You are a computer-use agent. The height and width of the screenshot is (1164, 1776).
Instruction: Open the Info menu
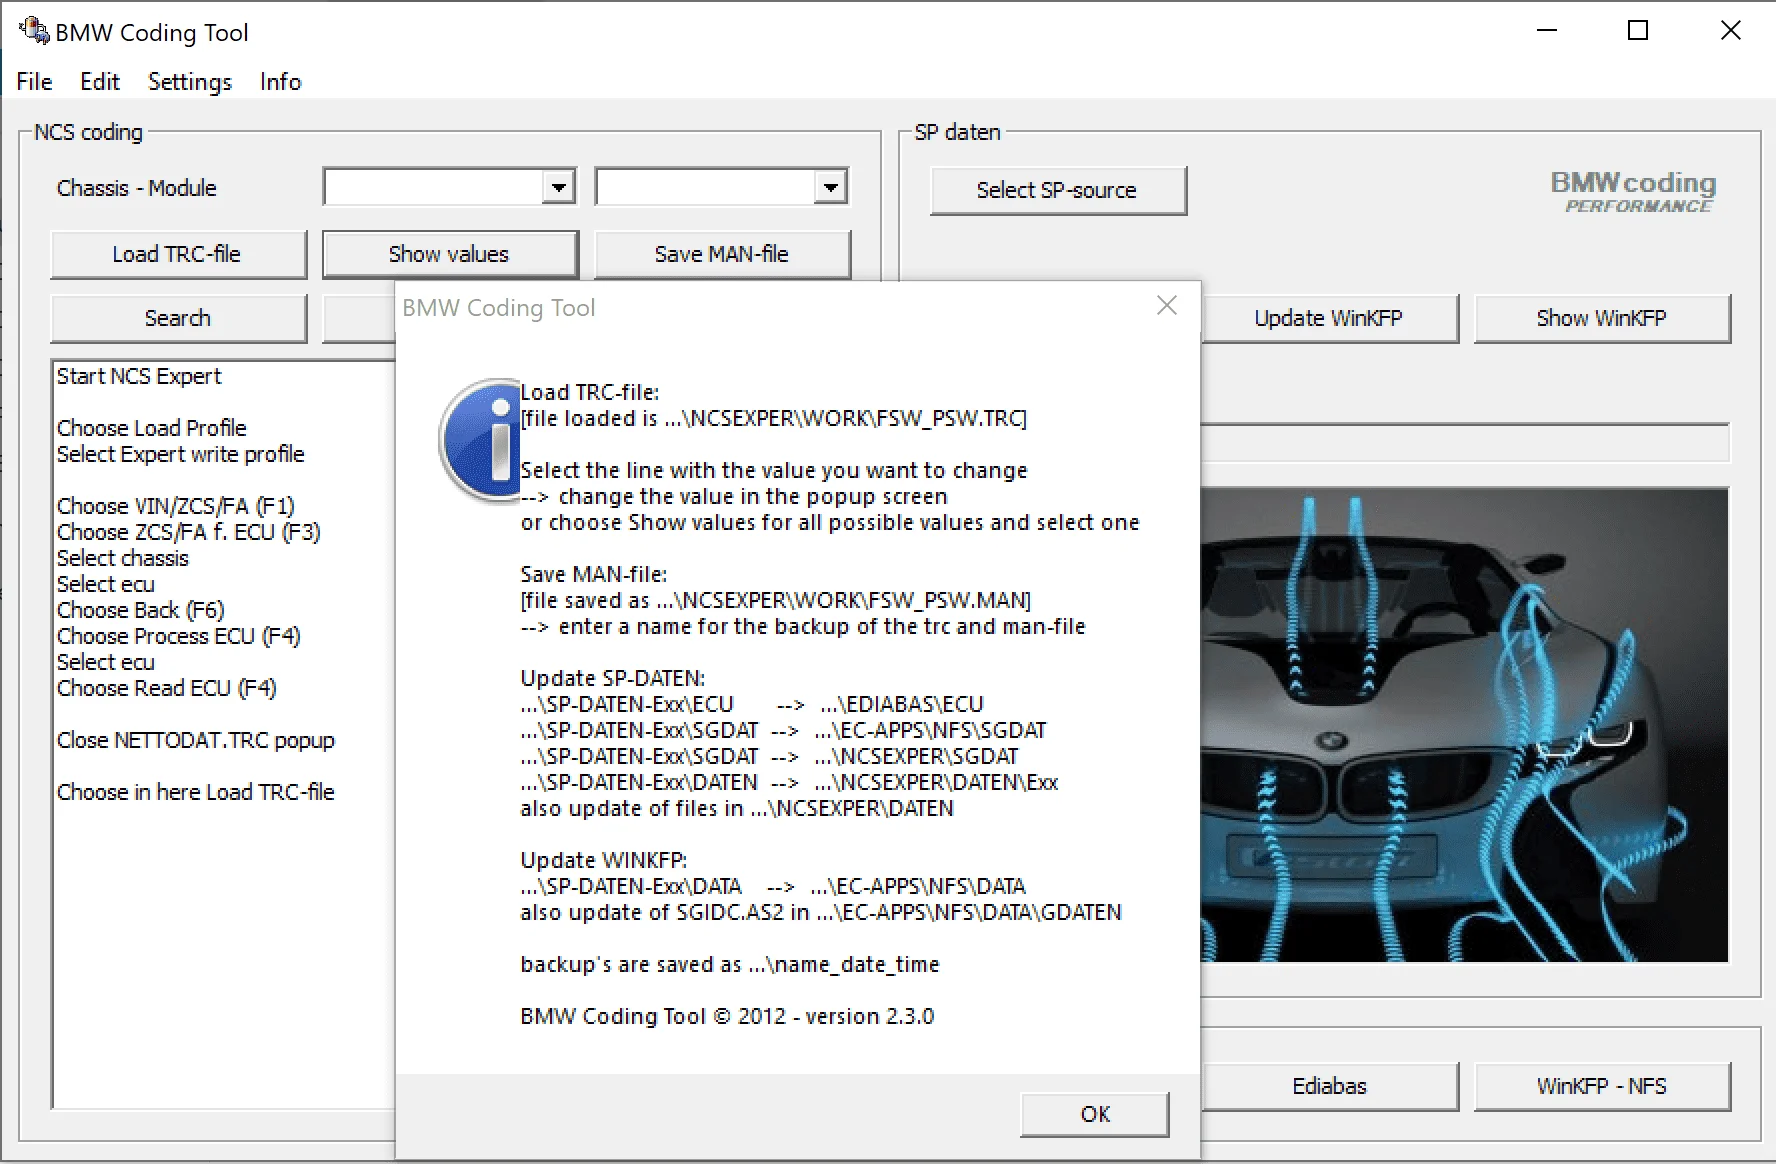tap(280, 82)
